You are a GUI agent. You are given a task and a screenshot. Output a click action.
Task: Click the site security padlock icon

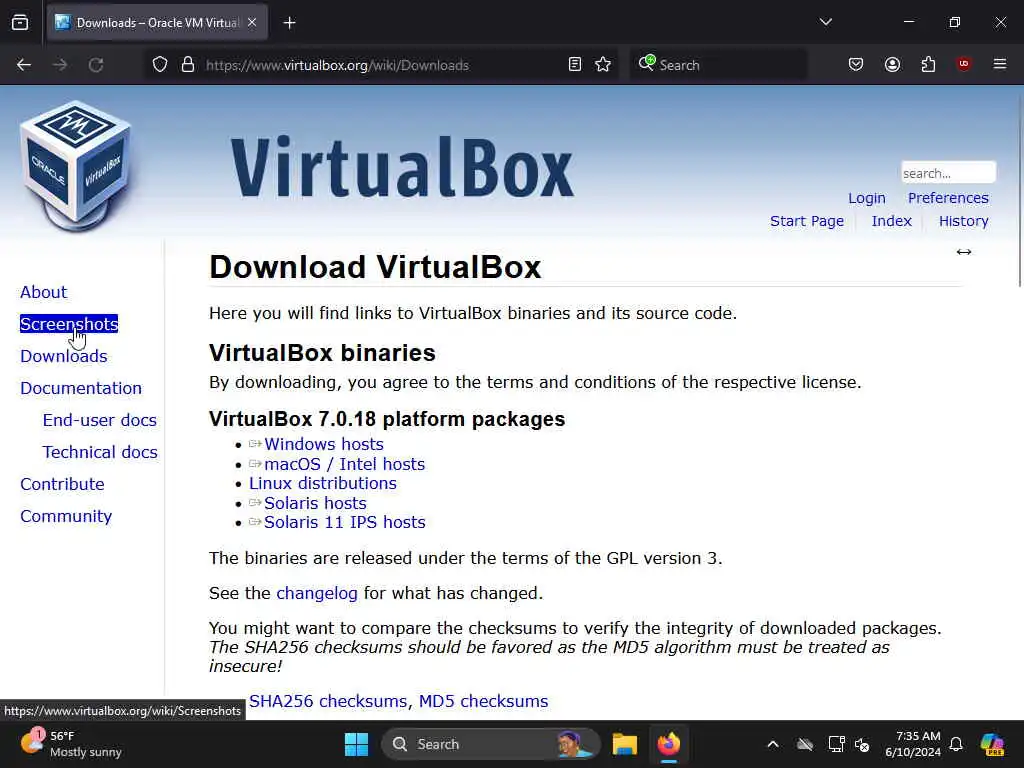click(188, 65)
